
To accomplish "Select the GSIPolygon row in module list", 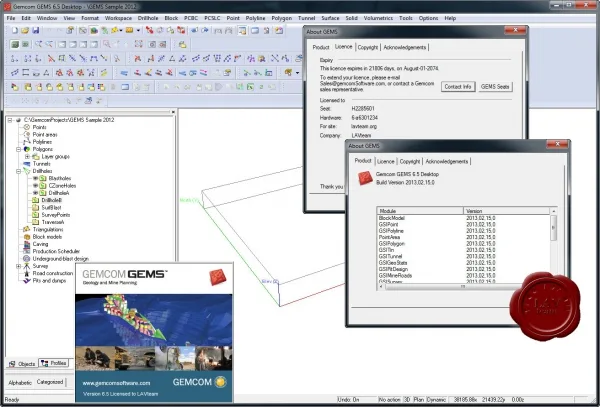I will pyautogui.click(x=463, y=243).
